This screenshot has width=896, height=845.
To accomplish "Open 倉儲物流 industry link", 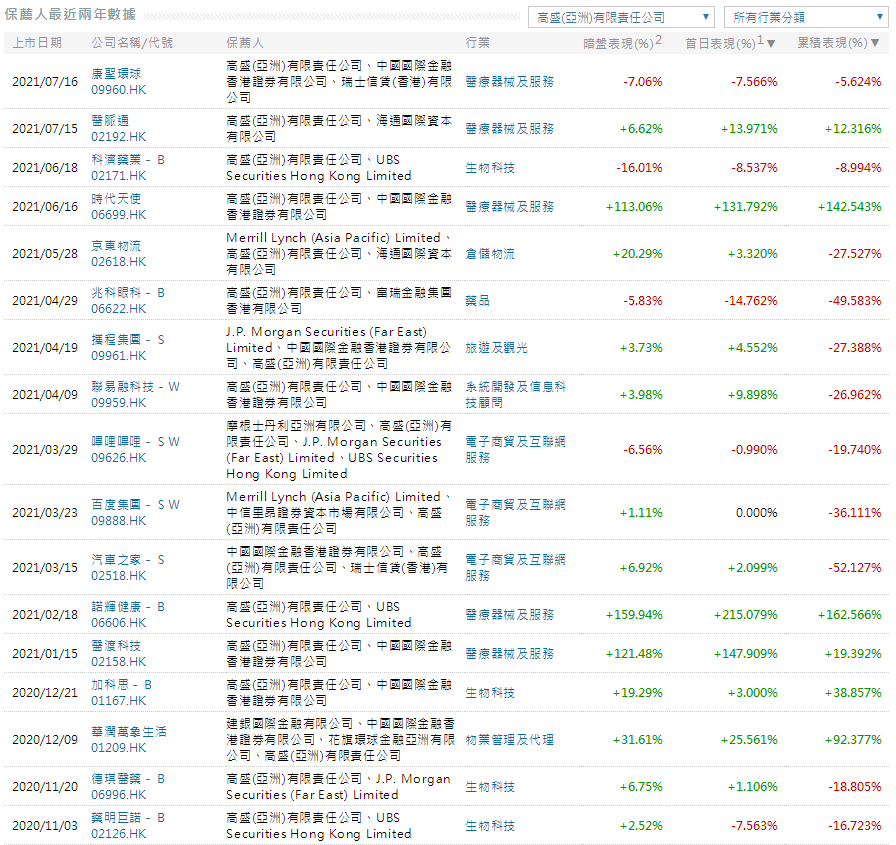I will point(490,254).
